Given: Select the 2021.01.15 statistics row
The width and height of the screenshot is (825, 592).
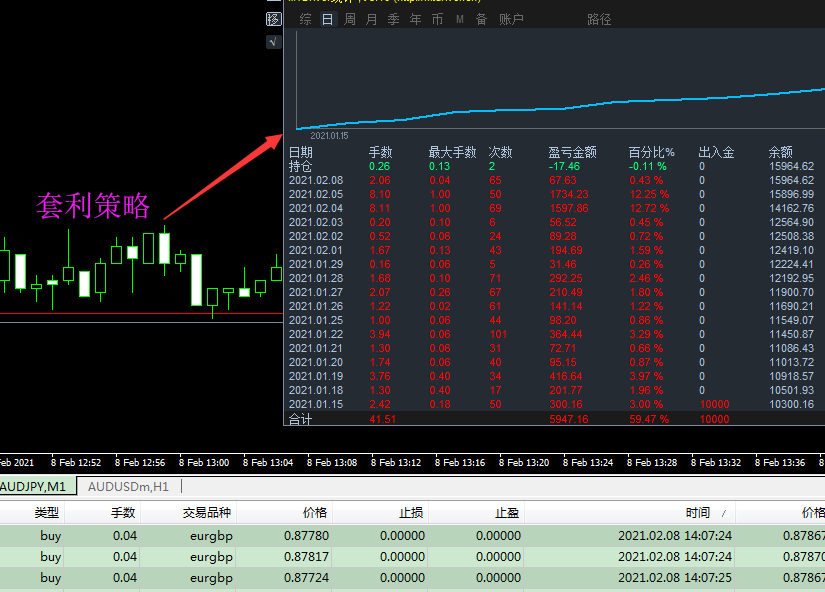Looking at the screenshot, I should (555, 404).
